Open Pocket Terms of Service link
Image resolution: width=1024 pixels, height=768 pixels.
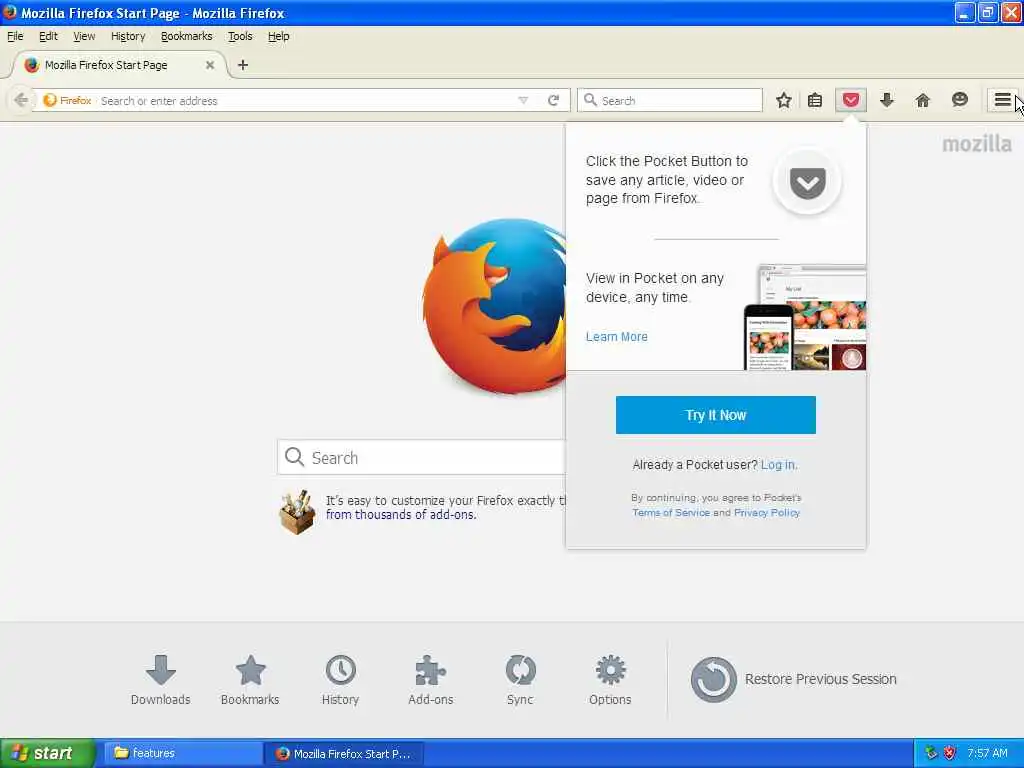(x=671, y=513)
